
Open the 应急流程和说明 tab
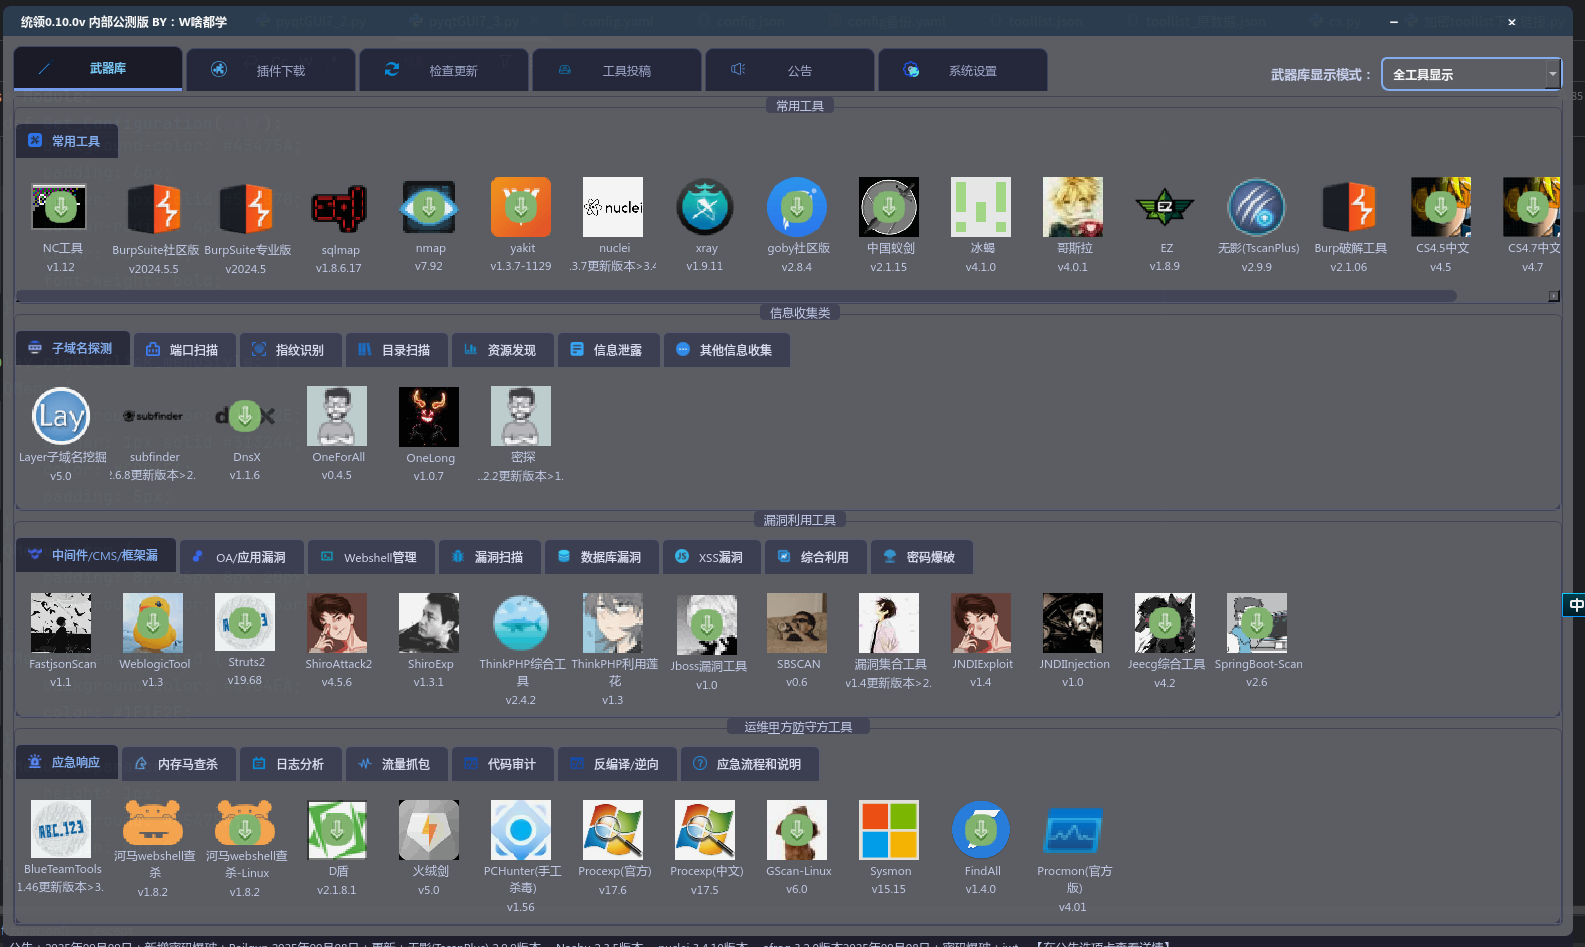tap(750, 764)
